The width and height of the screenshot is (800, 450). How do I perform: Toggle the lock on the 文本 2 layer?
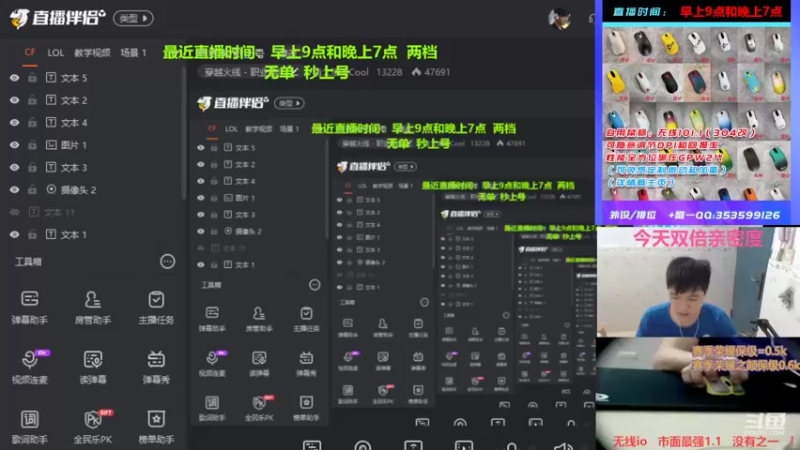pos(32,101)
